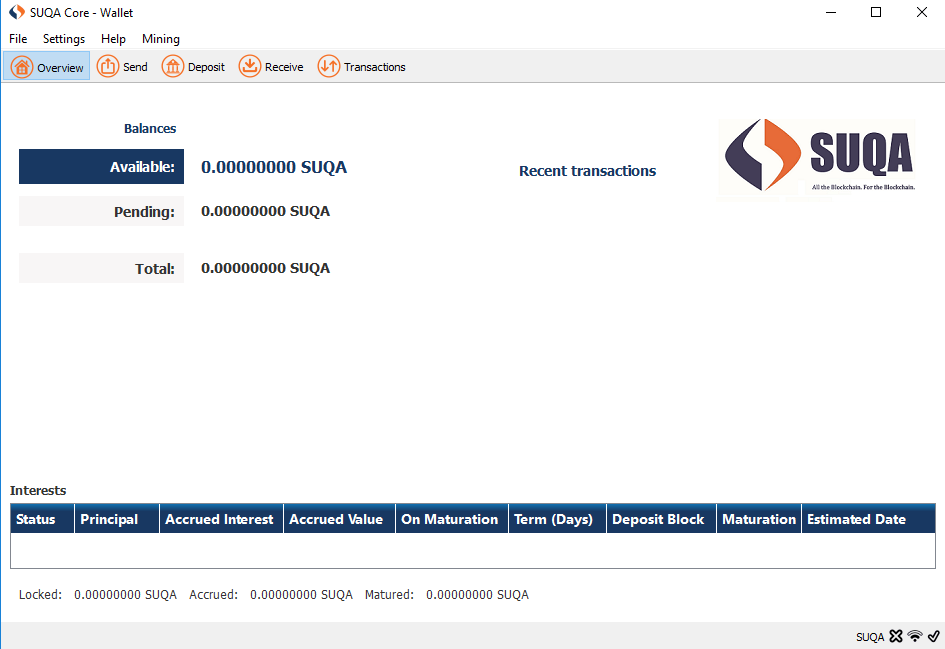Open the Mining menu

click(x=160, y=39)
